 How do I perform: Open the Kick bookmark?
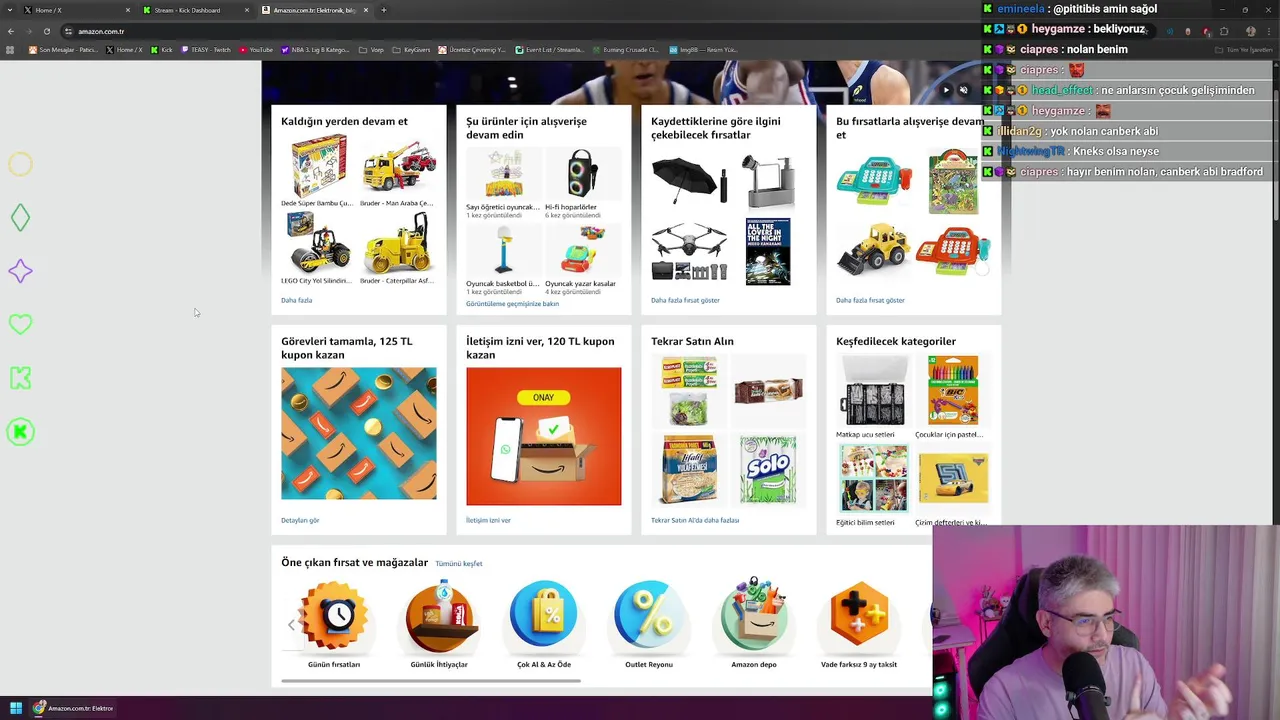pos(162,50)
